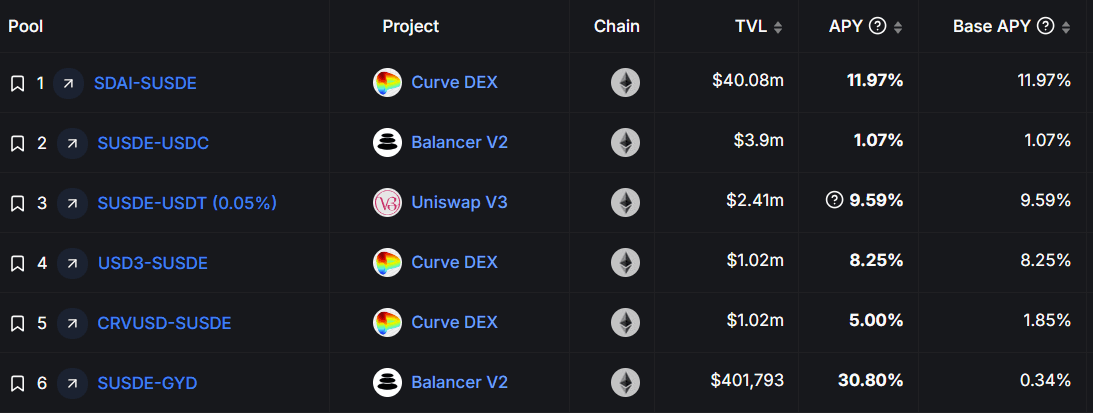The height and width of the screenshot is (413, 1093).
Task: Click the Base APY help question icon
Action: point(1046,27)
